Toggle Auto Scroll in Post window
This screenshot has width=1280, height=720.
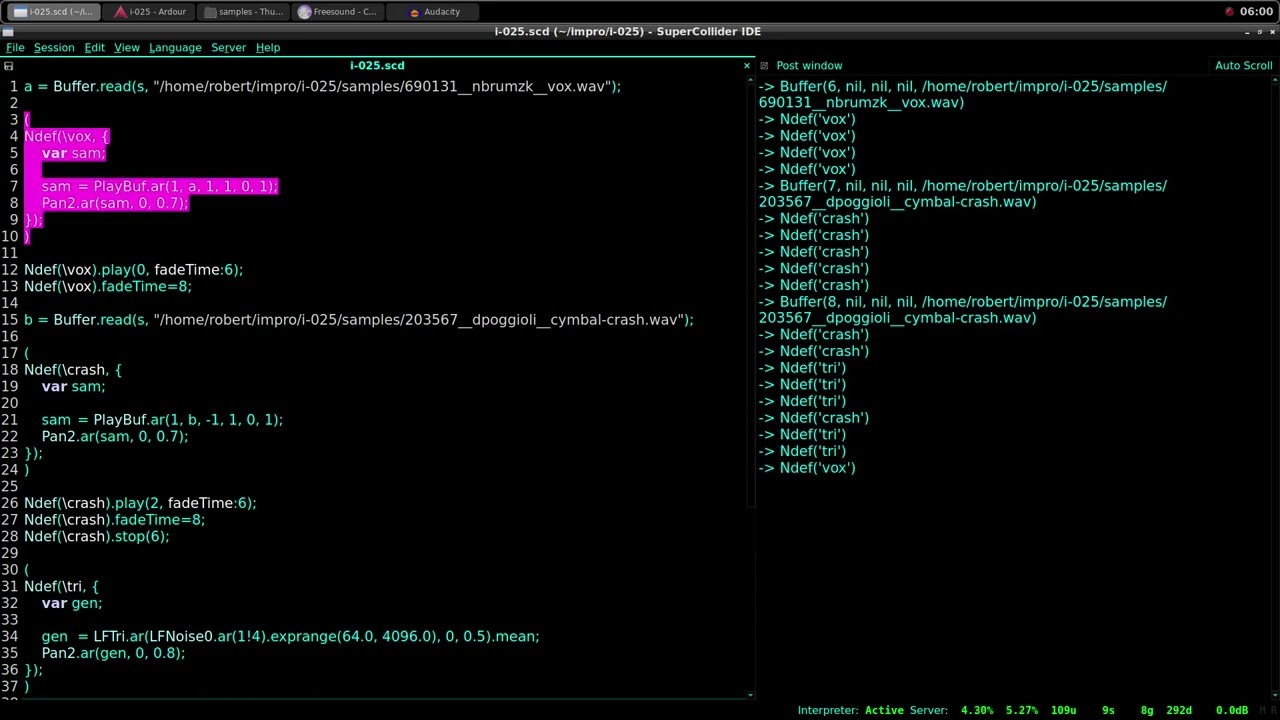pos(1243,65)
